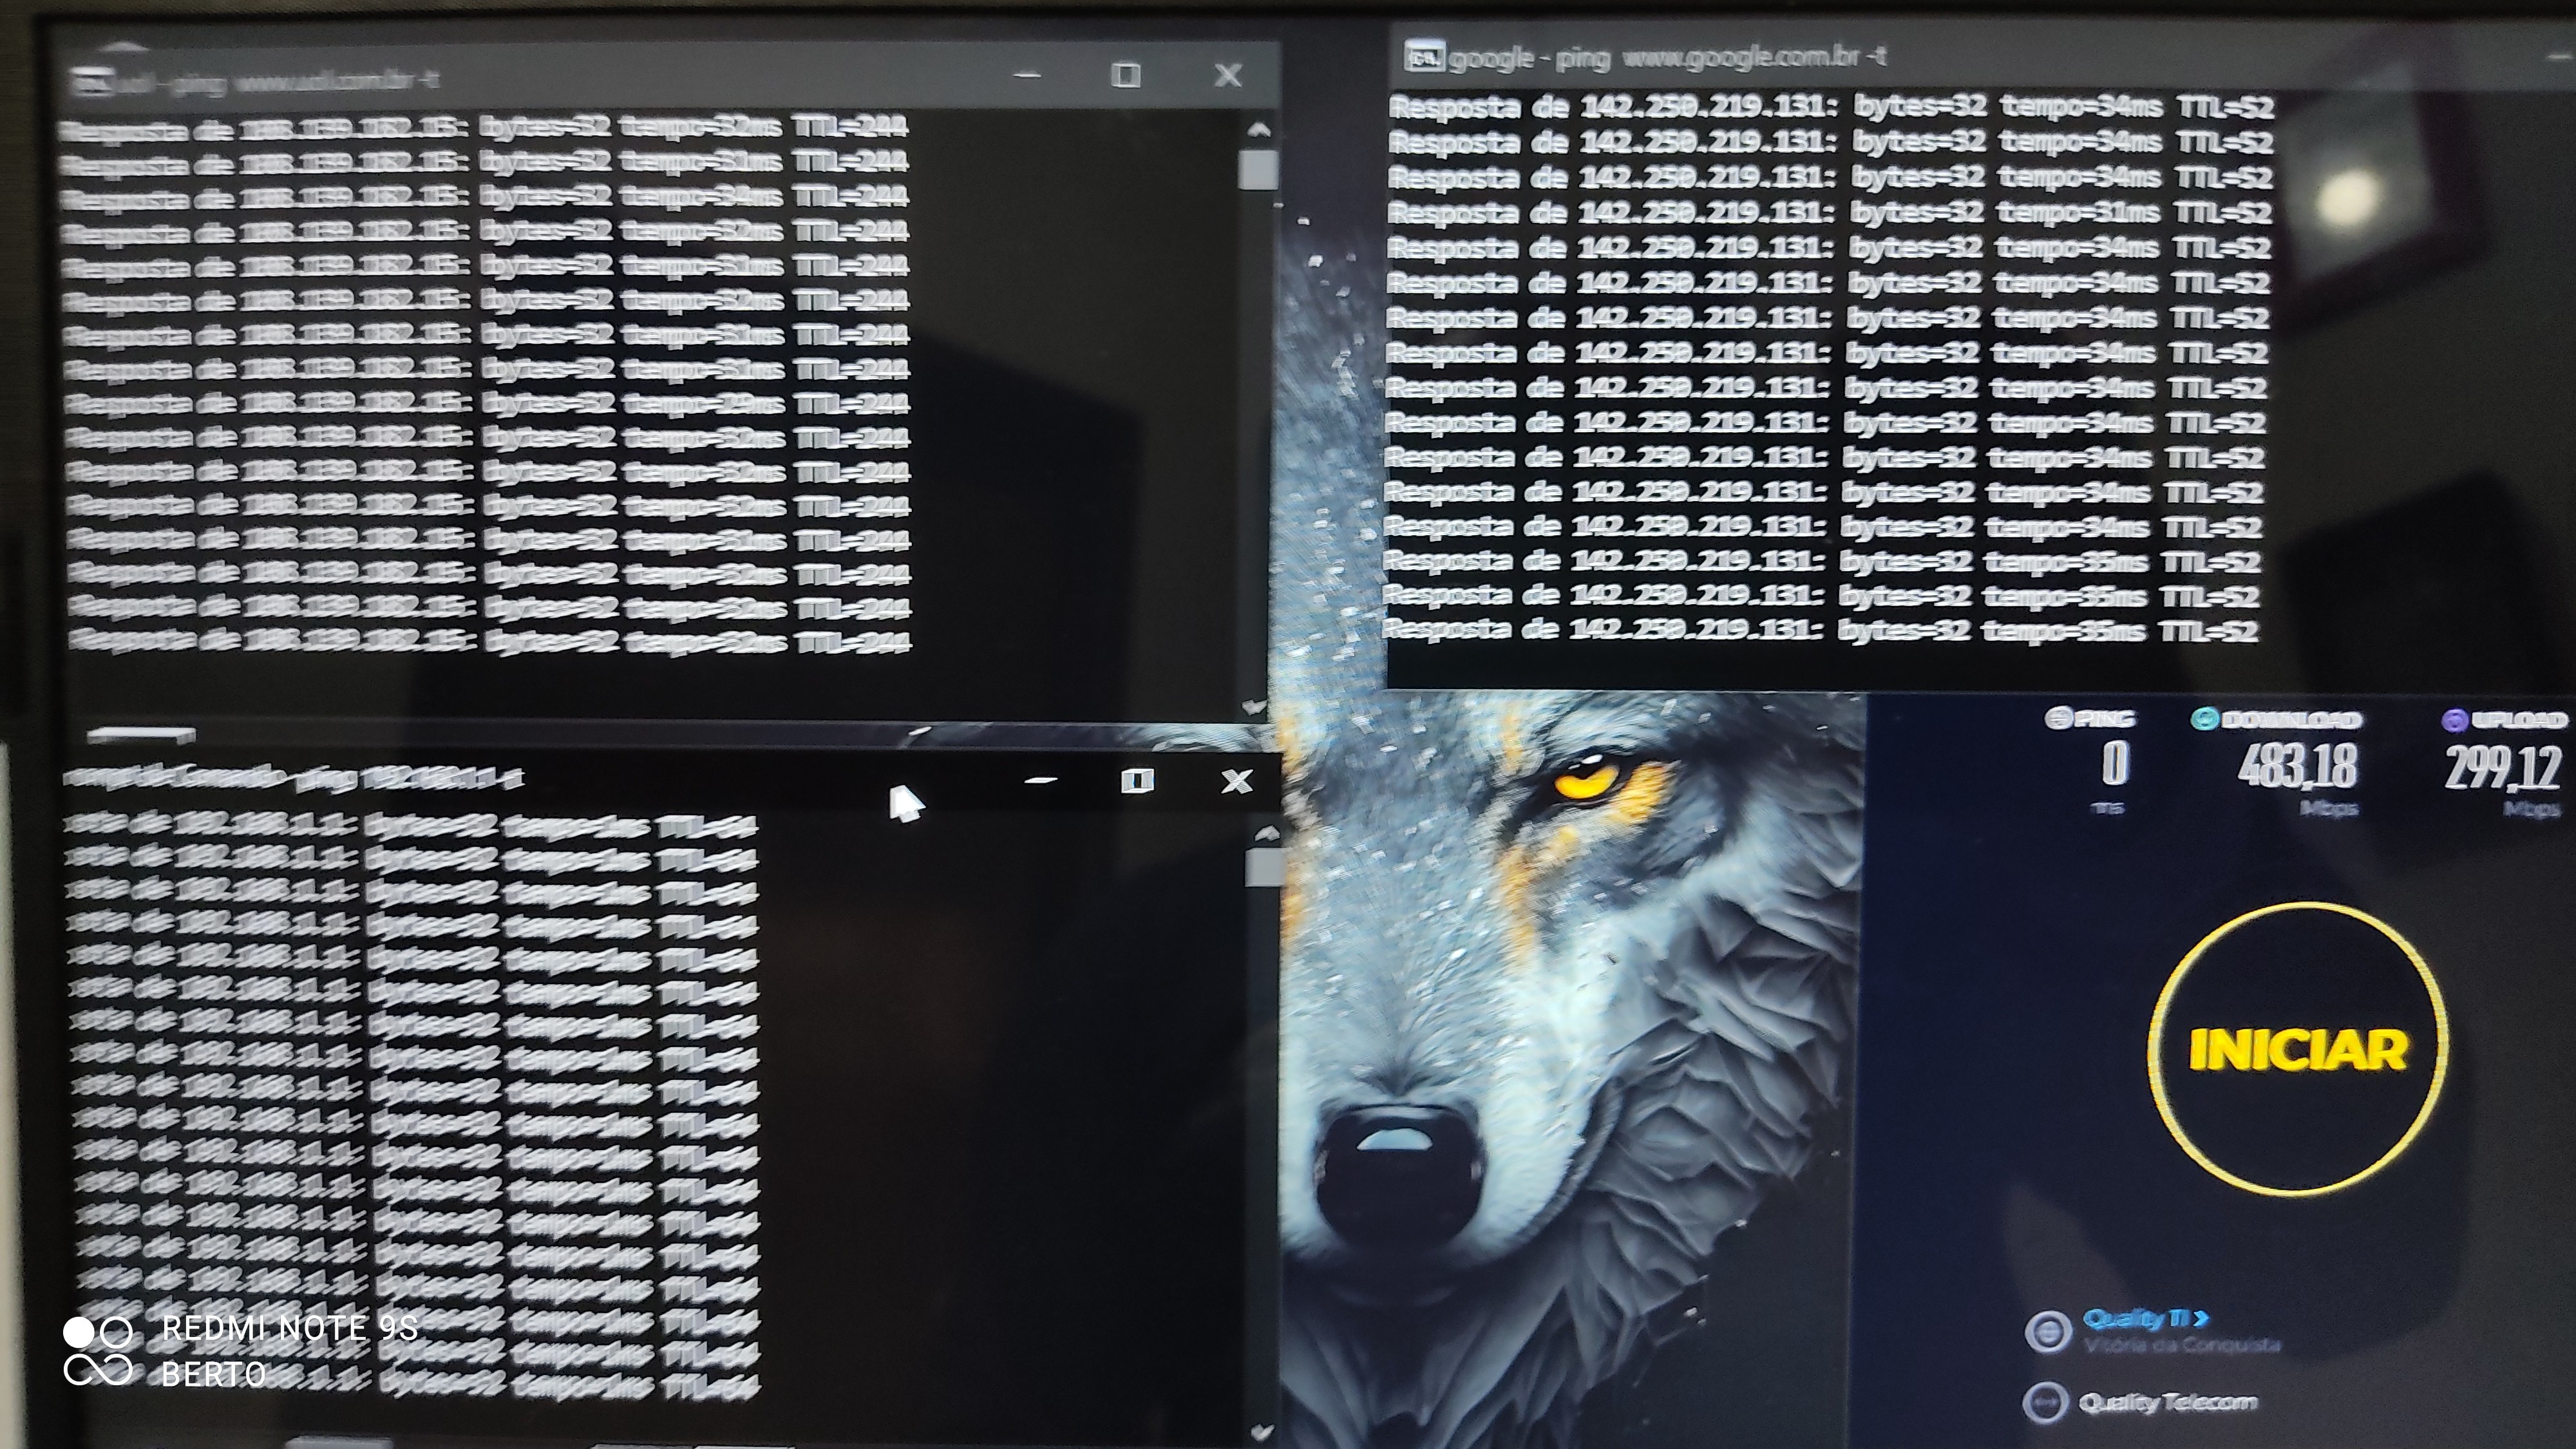The image size is (2576, 1449).
Task: Maximize the 192.168.1.1 ping window
Action: pyautogui.click(x=1137, y=780)
